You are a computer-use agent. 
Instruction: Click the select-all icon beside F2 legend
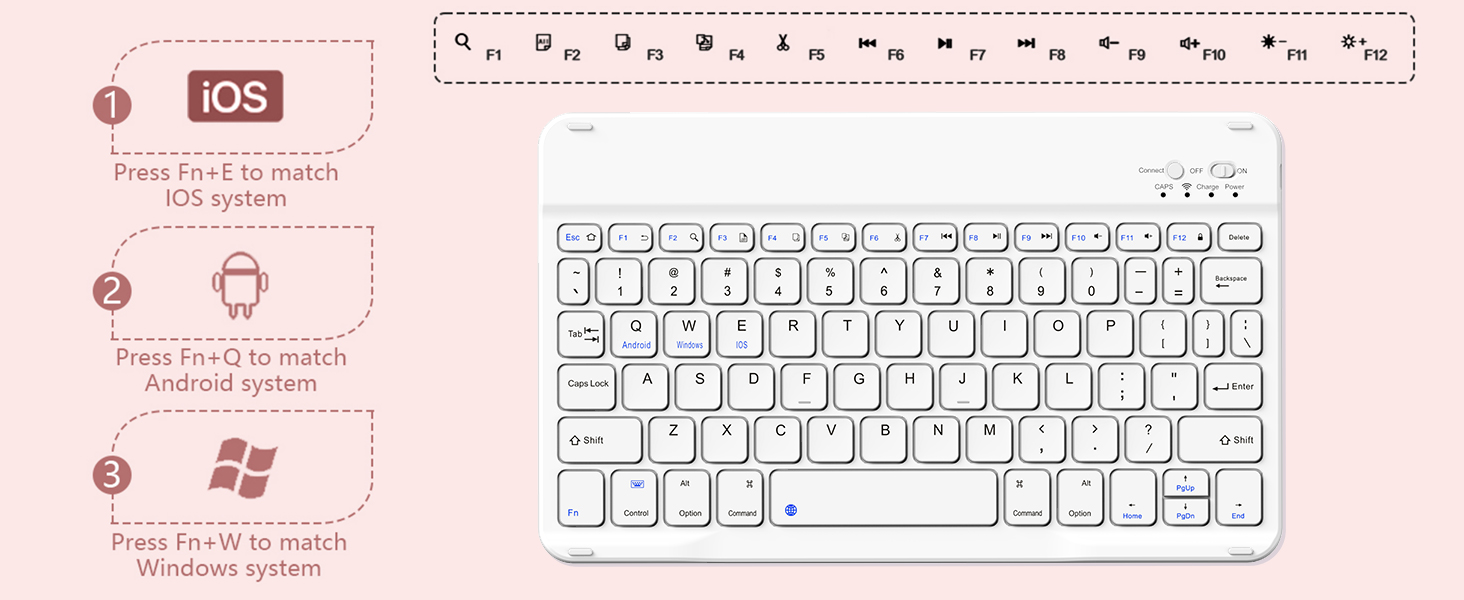[543, 42]
